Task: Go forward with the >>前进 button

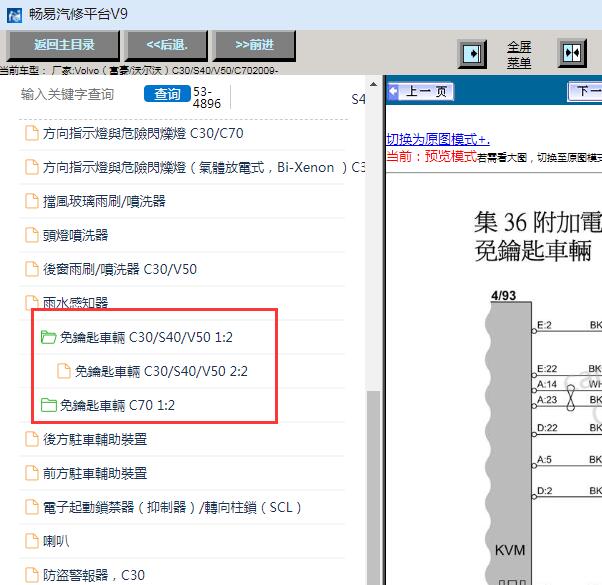Action: point(255,45)
